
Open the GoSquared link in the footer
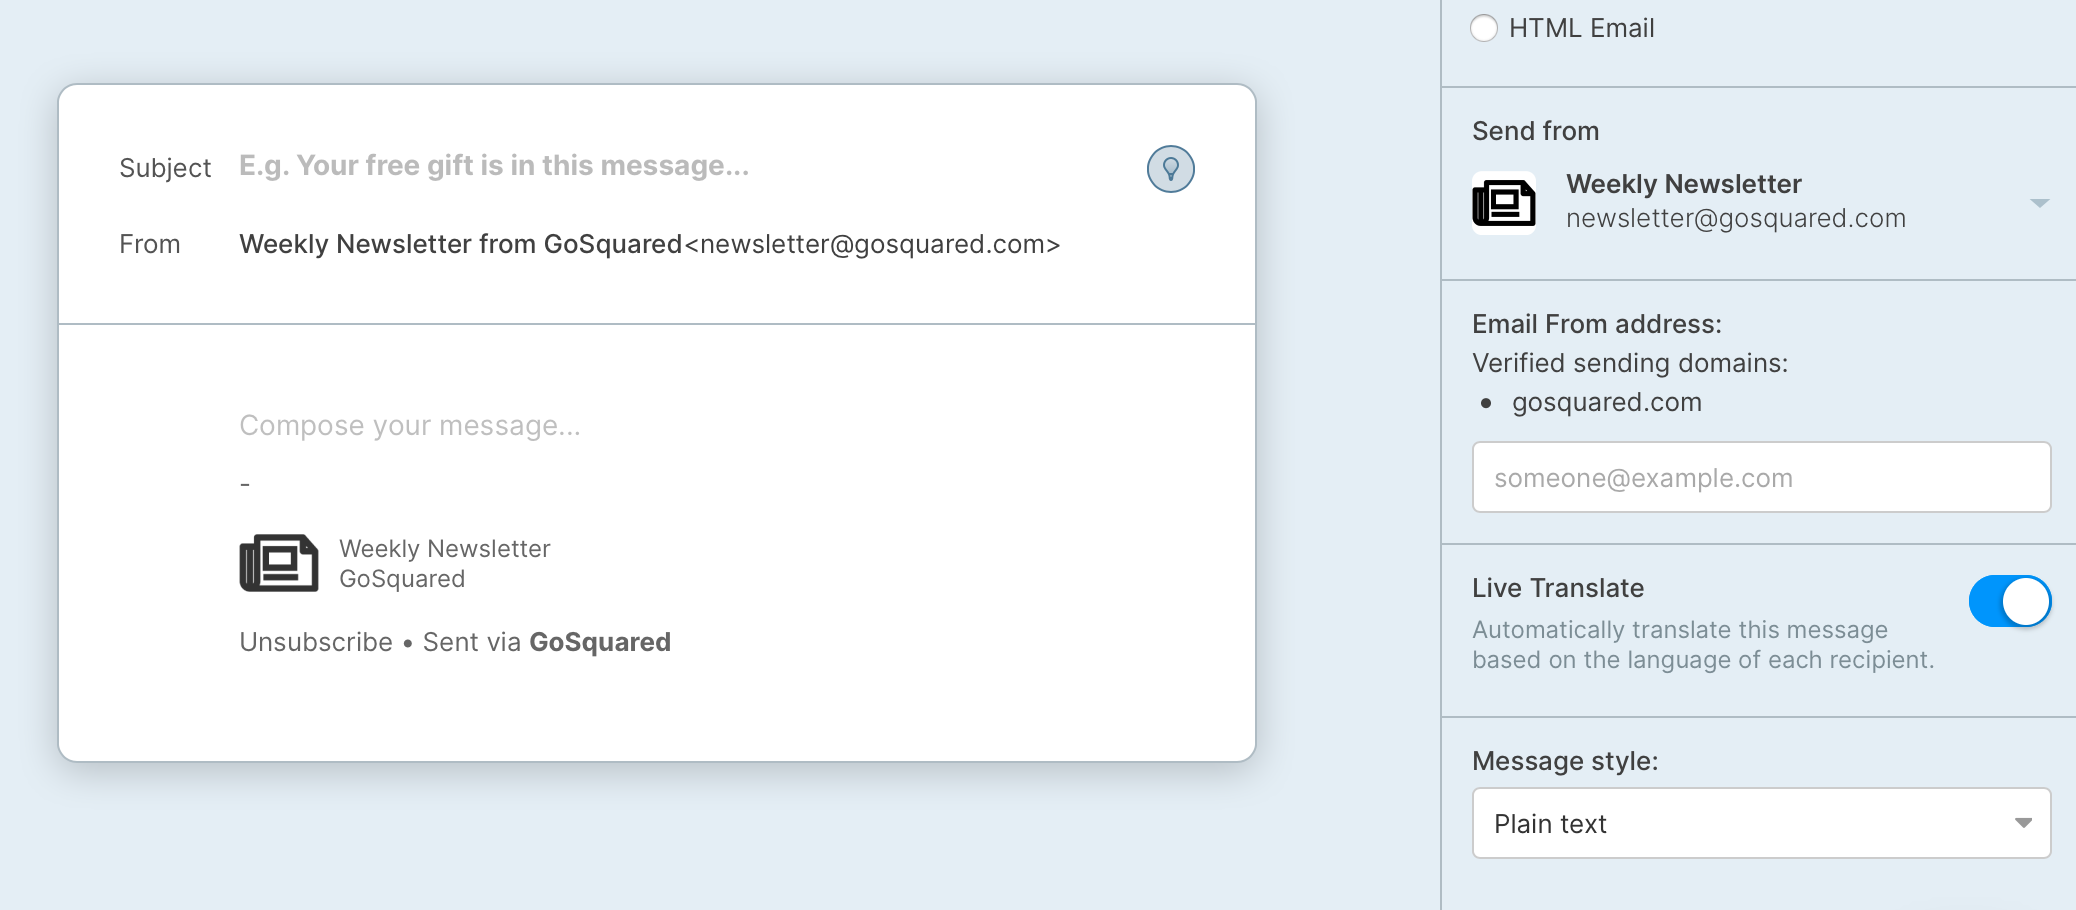coord(600,642)
